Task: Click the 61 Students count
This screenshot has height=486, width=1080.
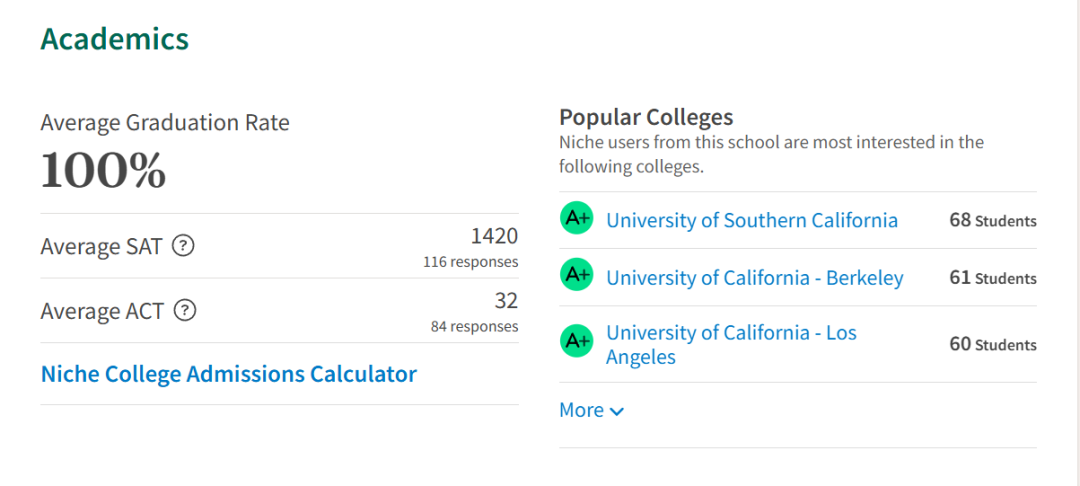Action: pos(993,278)
